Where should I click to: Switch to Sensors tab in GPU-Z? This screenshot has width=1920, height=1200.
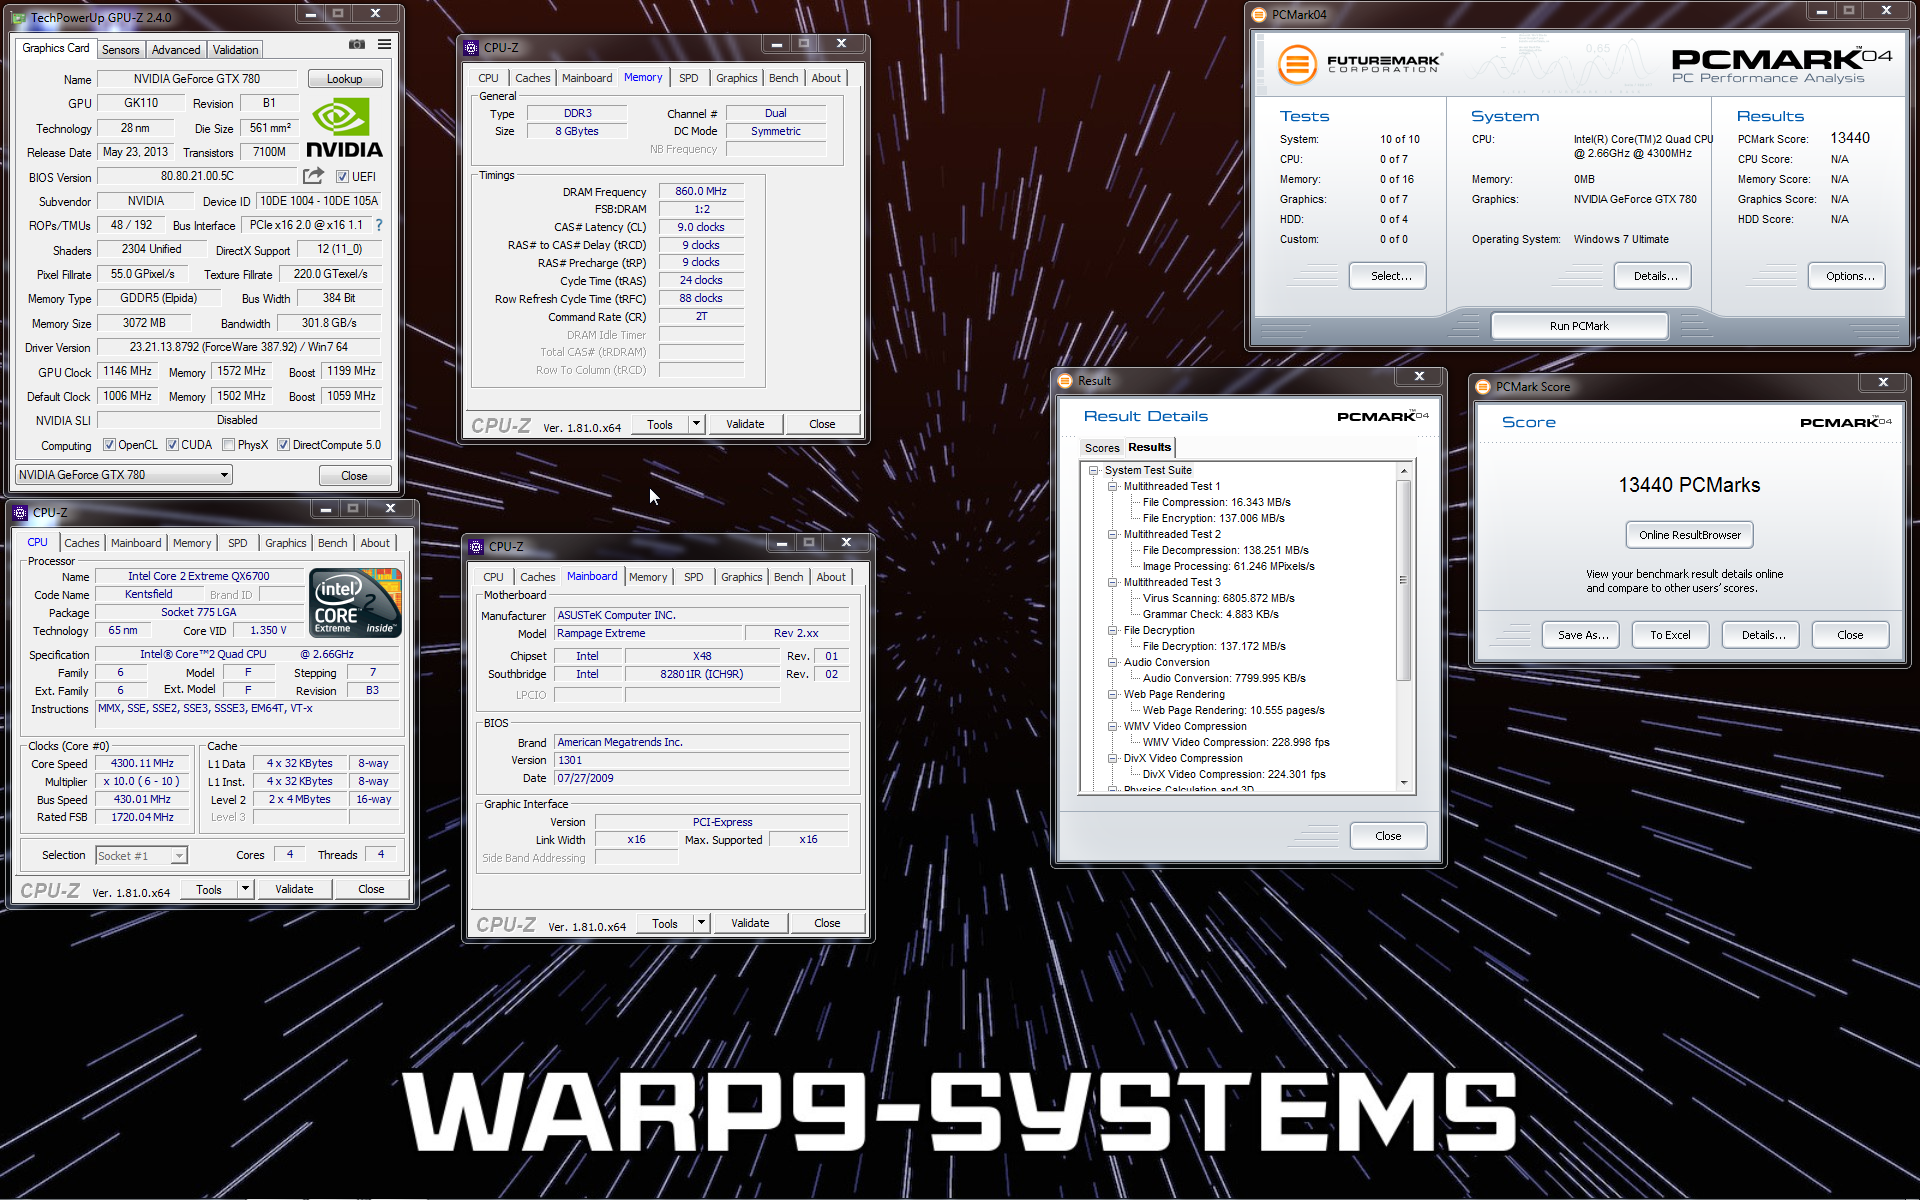coord(121,50)
